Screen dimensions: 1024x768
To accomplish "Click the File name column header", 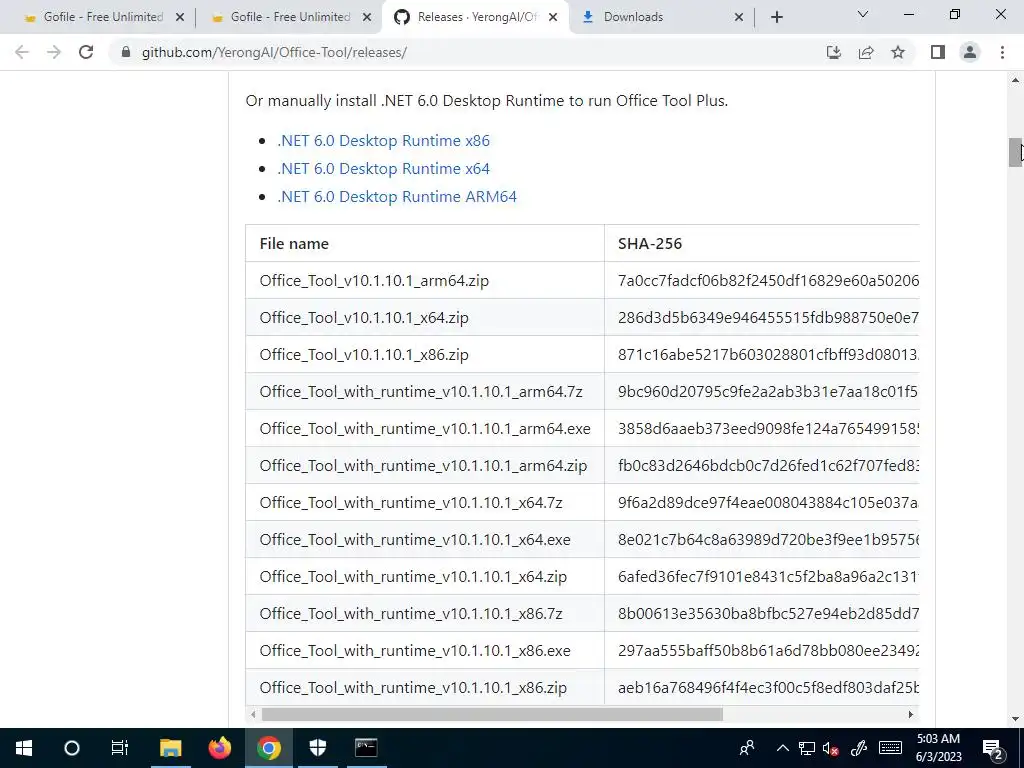I will click(x=425, y=244).
